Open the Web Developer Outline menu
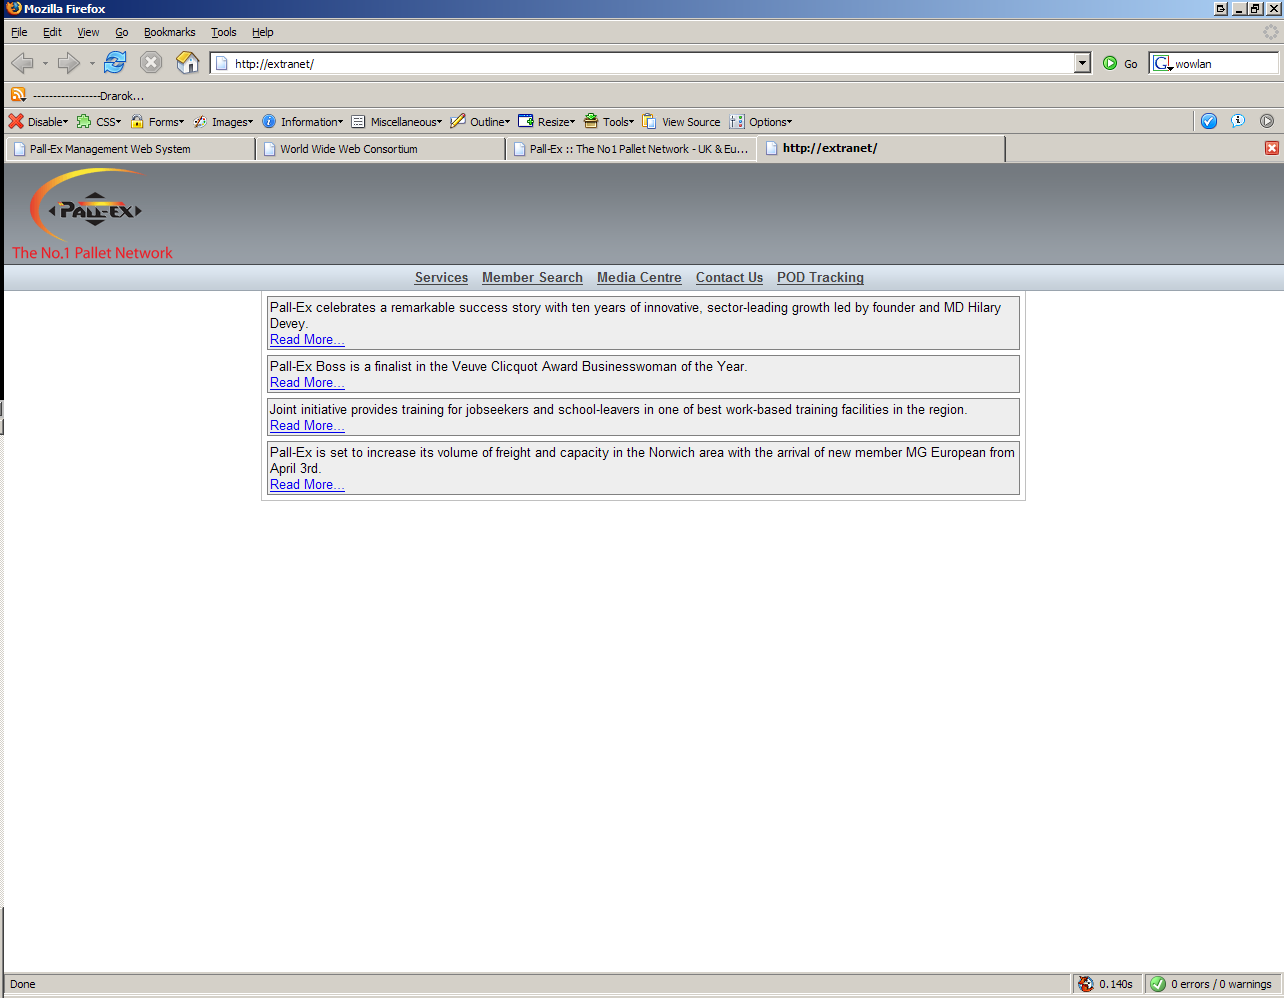Viewport: 1284px width, 998px height. (x=480, y=122)
